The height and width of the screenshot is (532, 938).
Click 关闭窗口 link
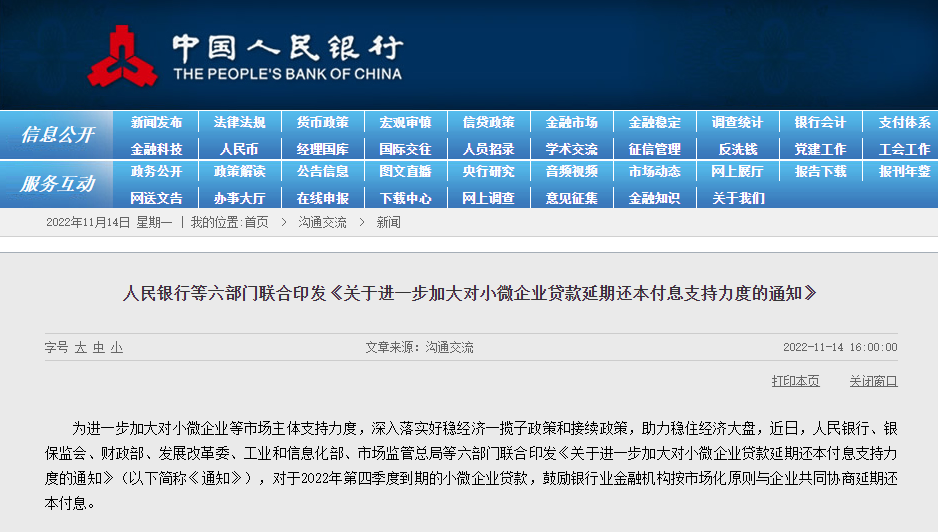click(x=873, y=381)
